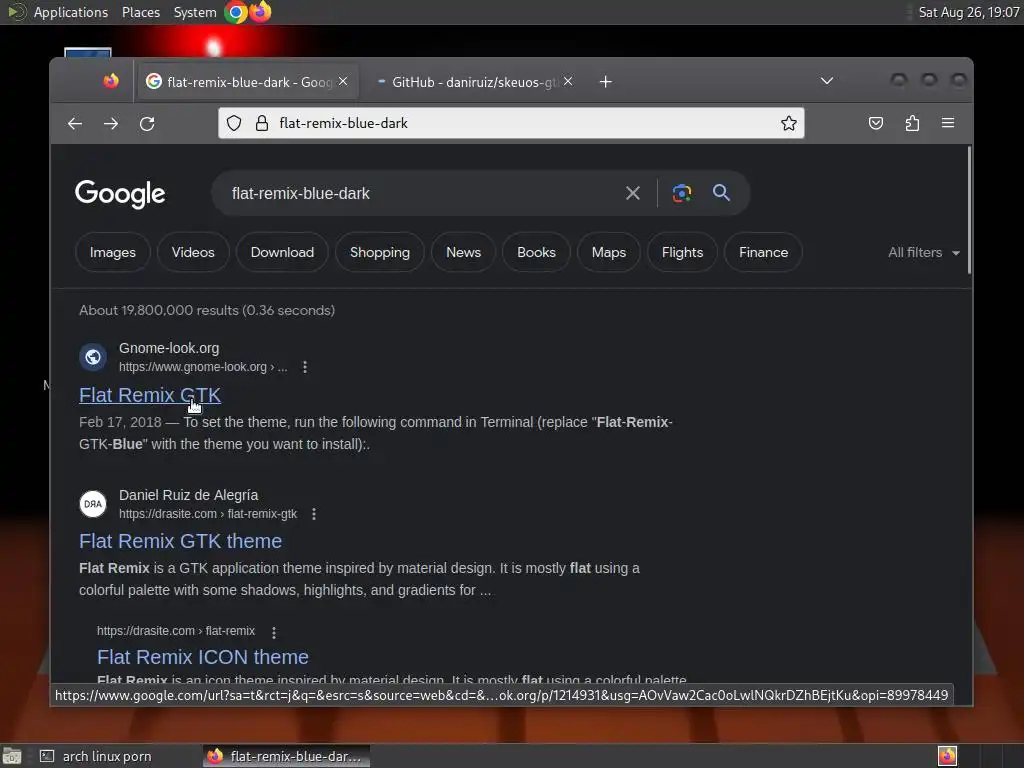This screenshot has width=1024, height=768.
Task: Open the Flat Remix GTK result link
Action: (x=150, y=395)
